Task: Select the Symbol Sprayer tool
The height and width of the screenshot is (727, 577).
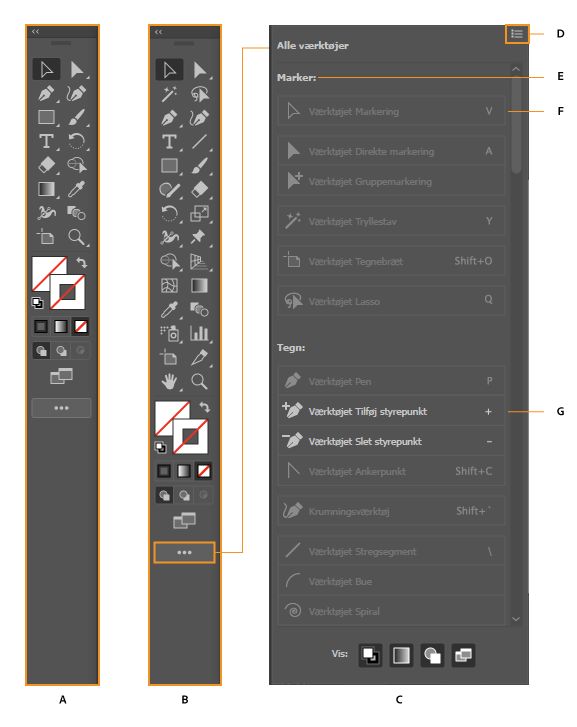Action: 169,333
